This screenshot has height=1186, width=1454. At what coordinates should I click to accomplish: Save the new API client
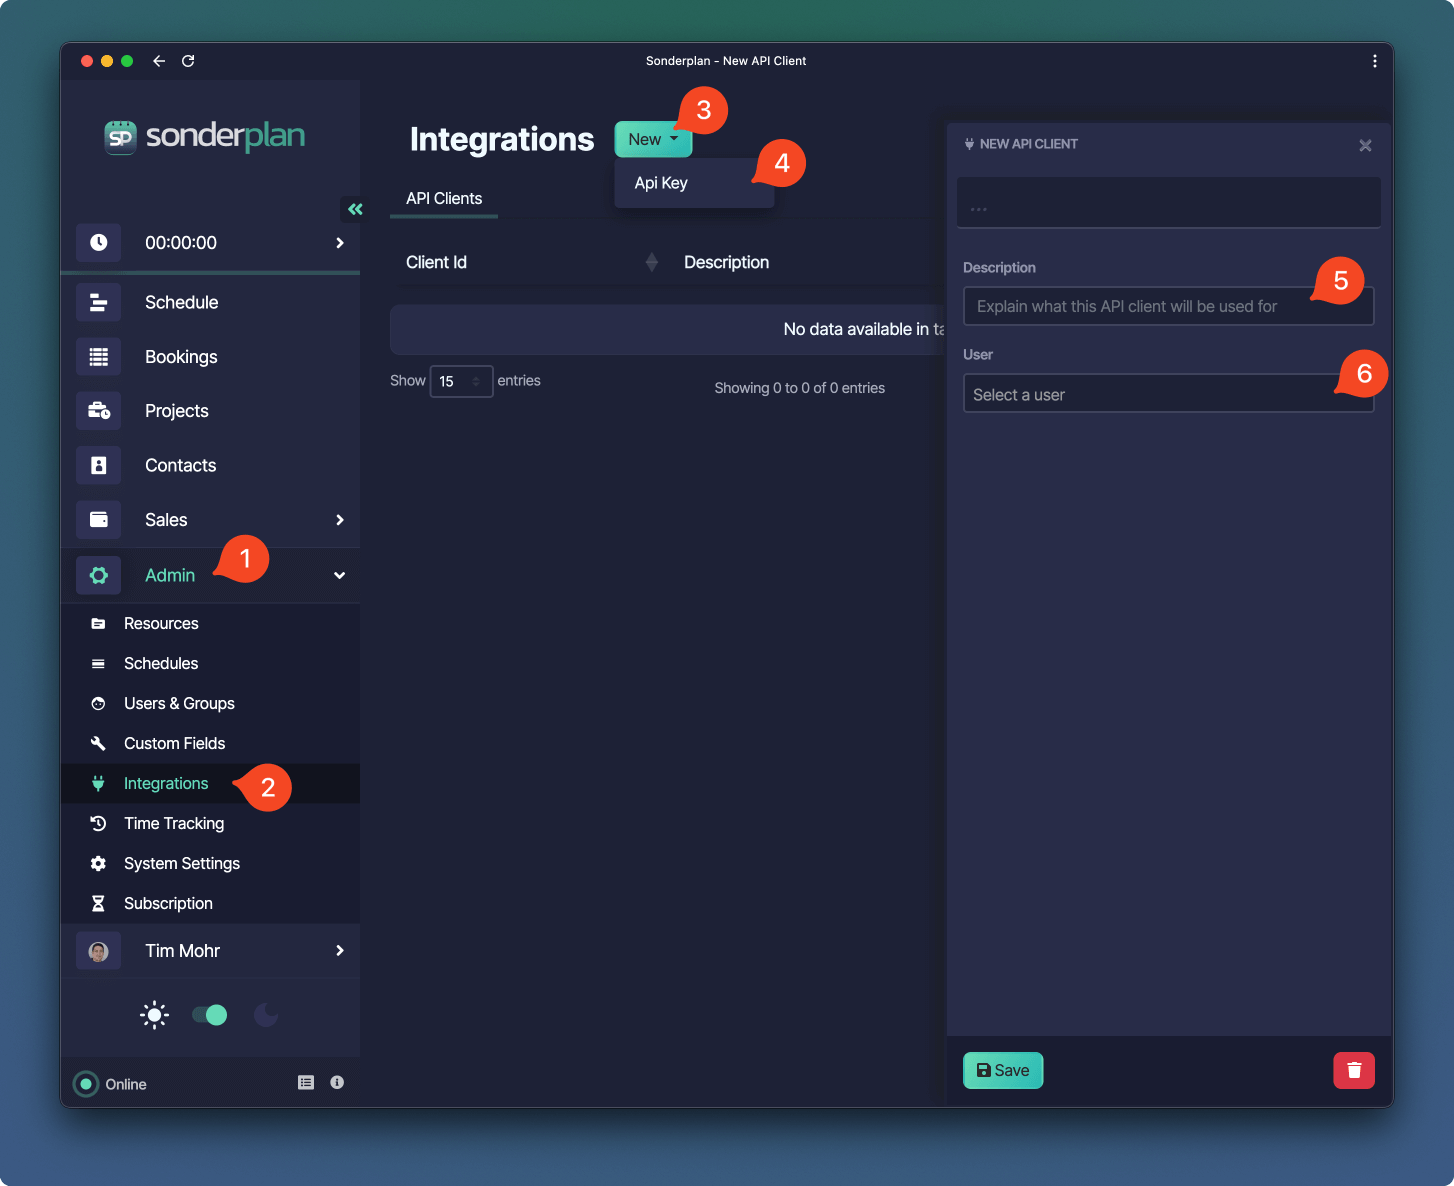[x=1003, y=1070]
